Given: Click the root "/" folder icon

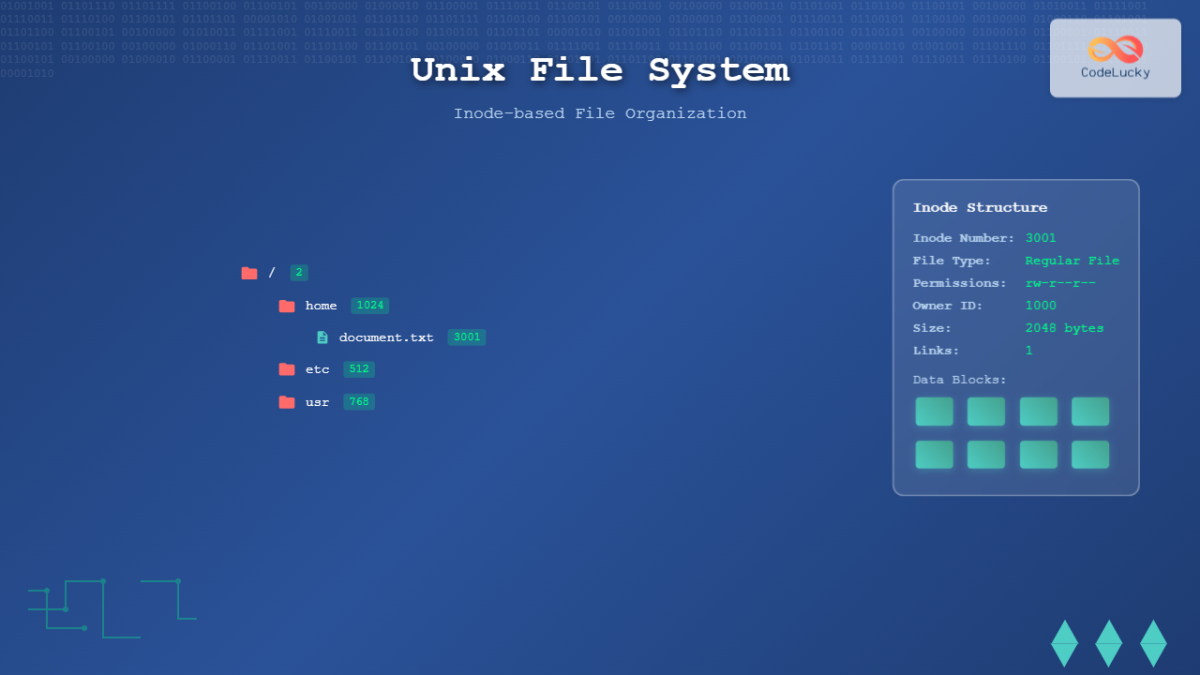Looking at the screenshot, I should (x=249, y=272).
